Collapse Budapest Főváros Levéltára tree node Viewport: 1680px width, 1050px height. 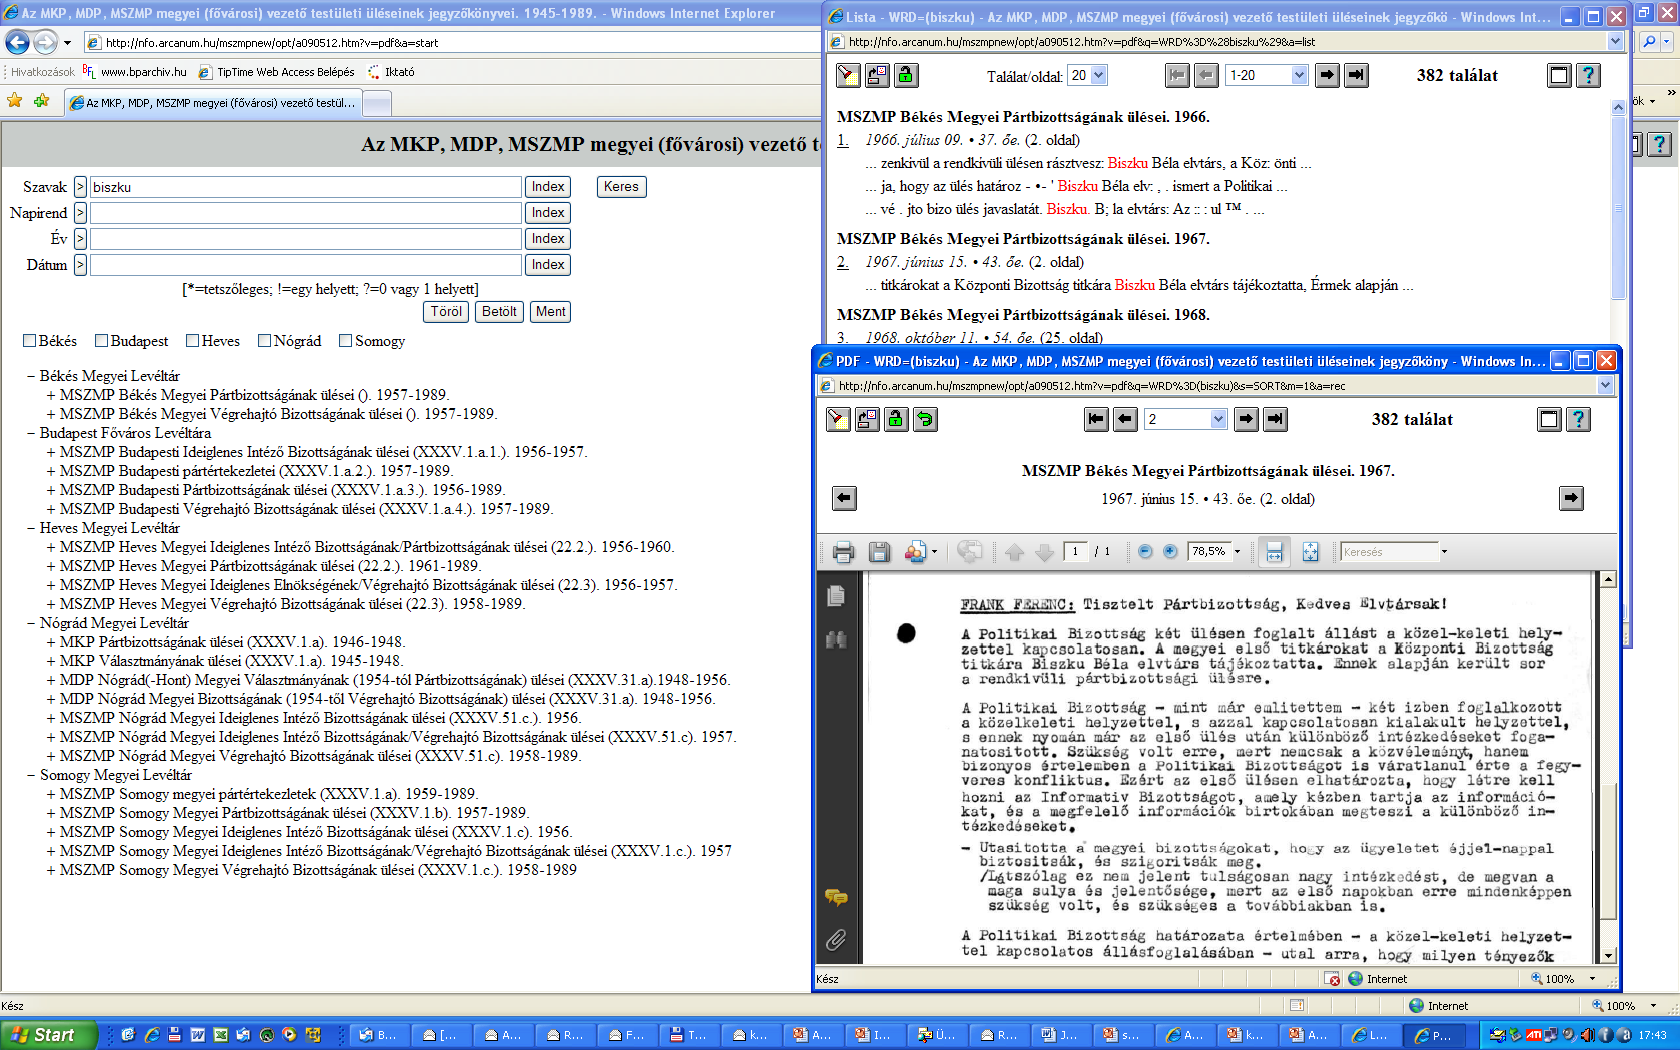coord(31,433)
